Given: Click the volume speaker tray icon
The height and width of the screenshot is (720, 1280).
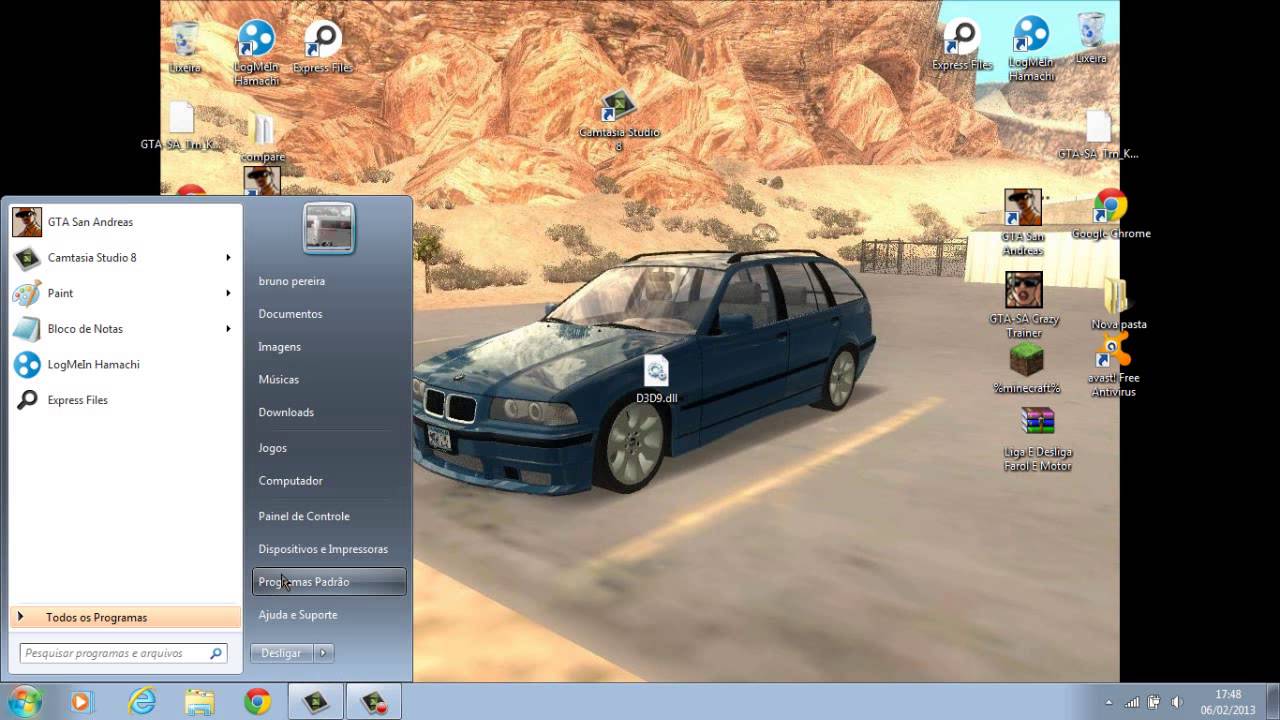Looking at the screenshot, I should pyautogui.click(x=1176, y=702).
